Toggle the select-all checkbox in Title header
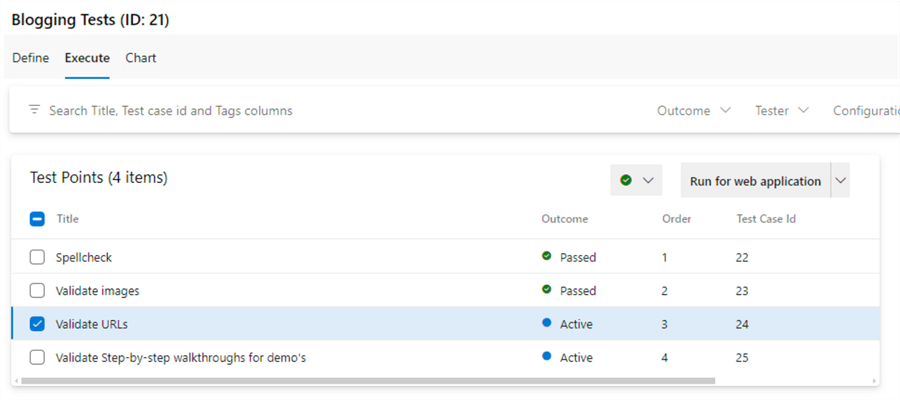 37,219
